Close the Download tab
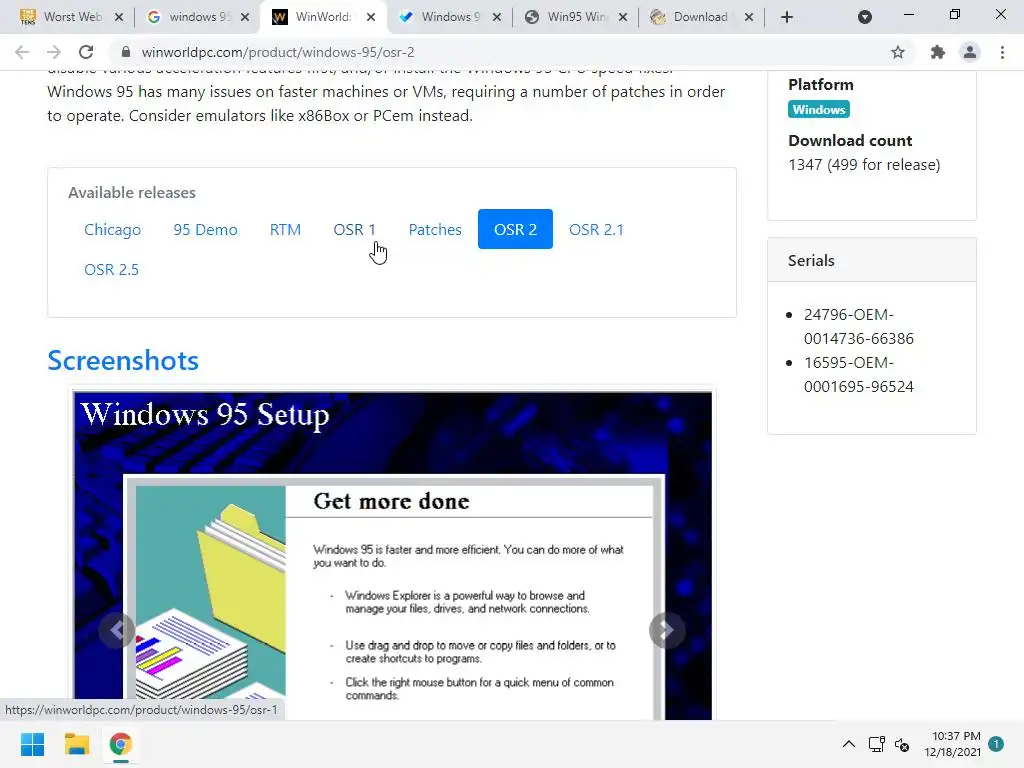This screenshot has width=1024, height=768. click(749, 17)
